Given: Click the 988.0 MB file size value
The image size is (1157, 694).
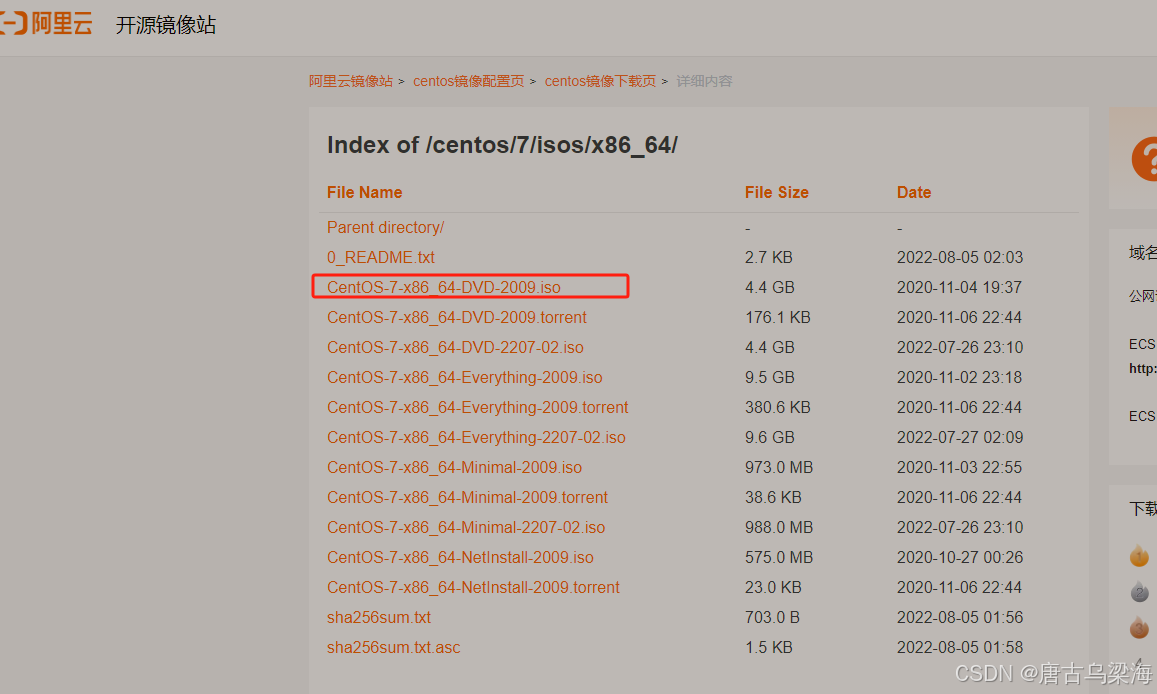Looking at the screenshot, I should pos(778,527).
